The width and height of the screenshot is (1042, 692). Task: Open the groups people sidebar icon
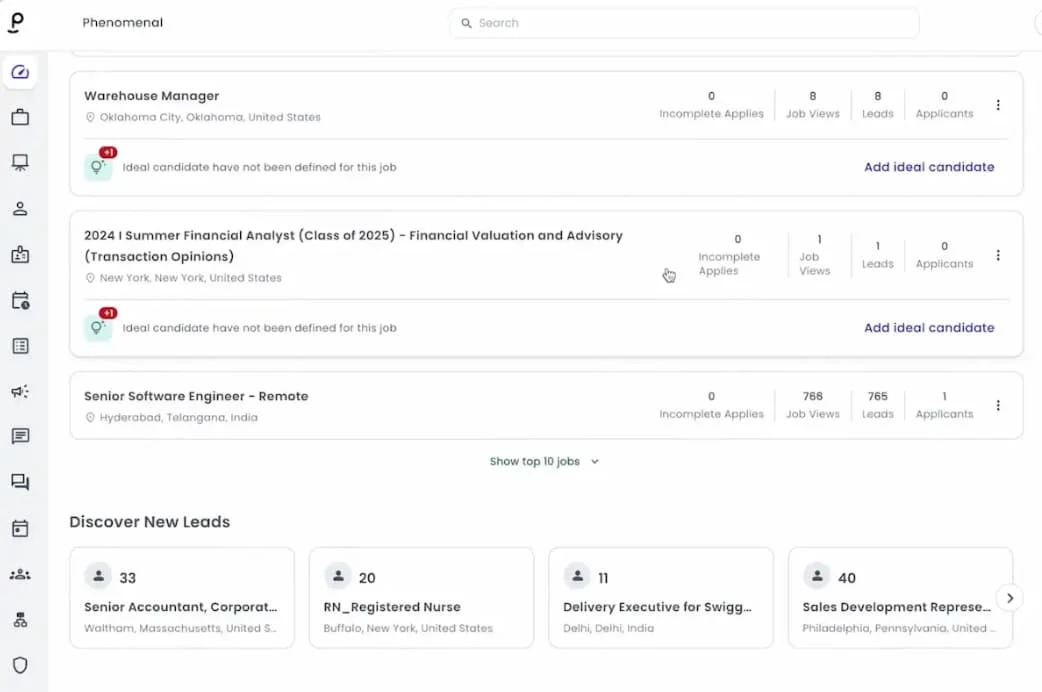(20, 574)
